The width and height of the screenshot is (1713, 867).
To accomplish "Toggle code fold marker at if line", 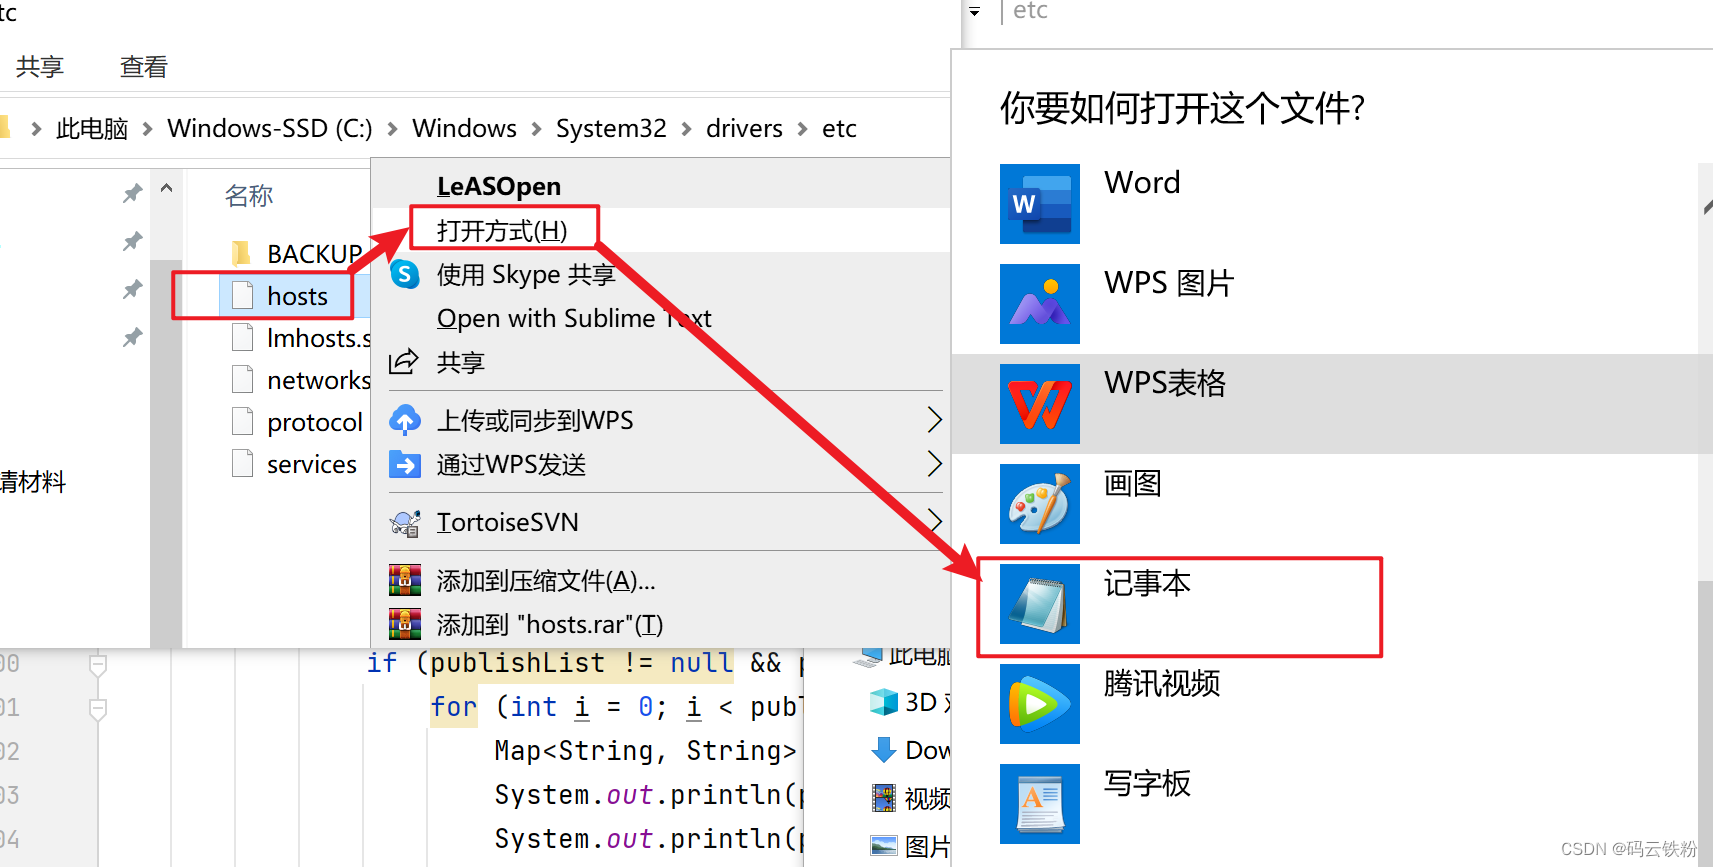I will [98, 664].
